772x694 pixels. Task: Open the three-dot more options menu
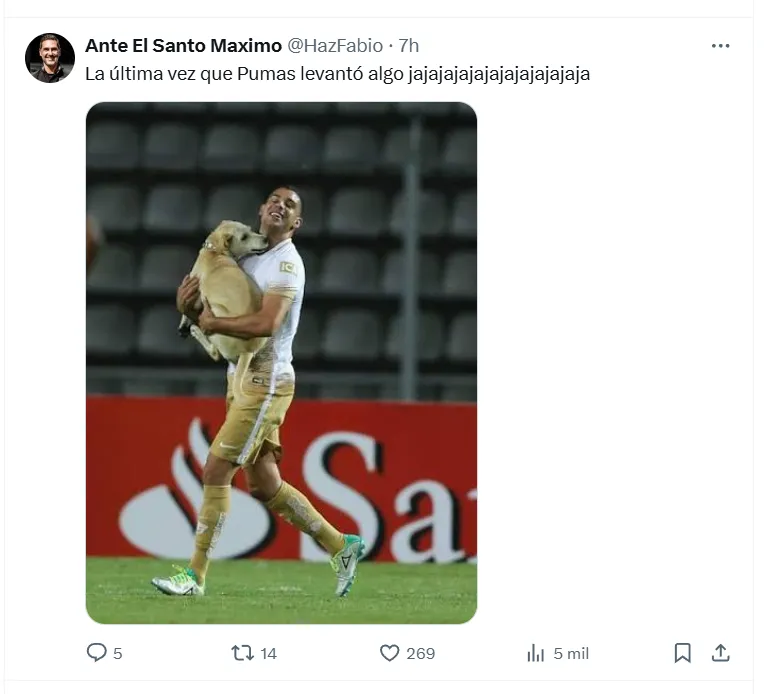point(720,46)
